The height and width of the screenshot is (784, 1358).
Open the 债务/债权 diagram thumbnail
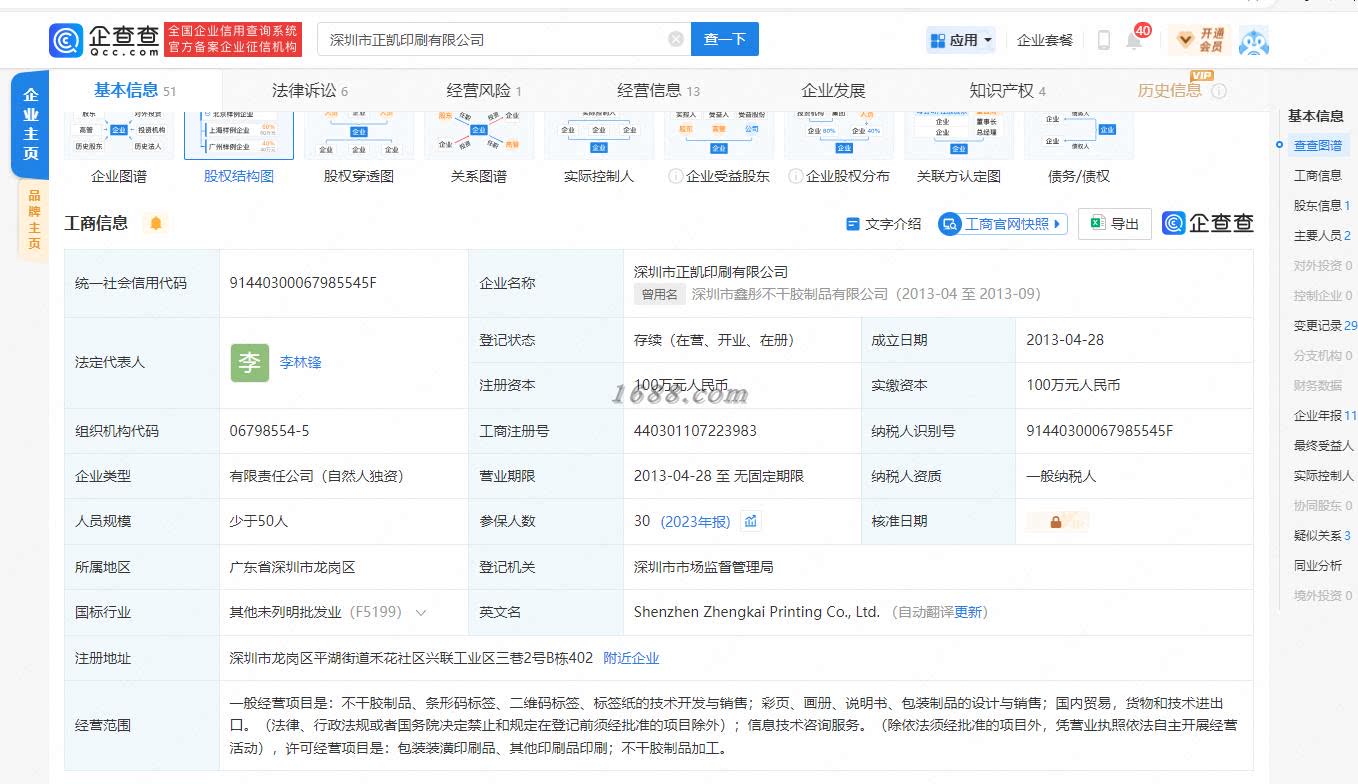[x=1079, y=134]
